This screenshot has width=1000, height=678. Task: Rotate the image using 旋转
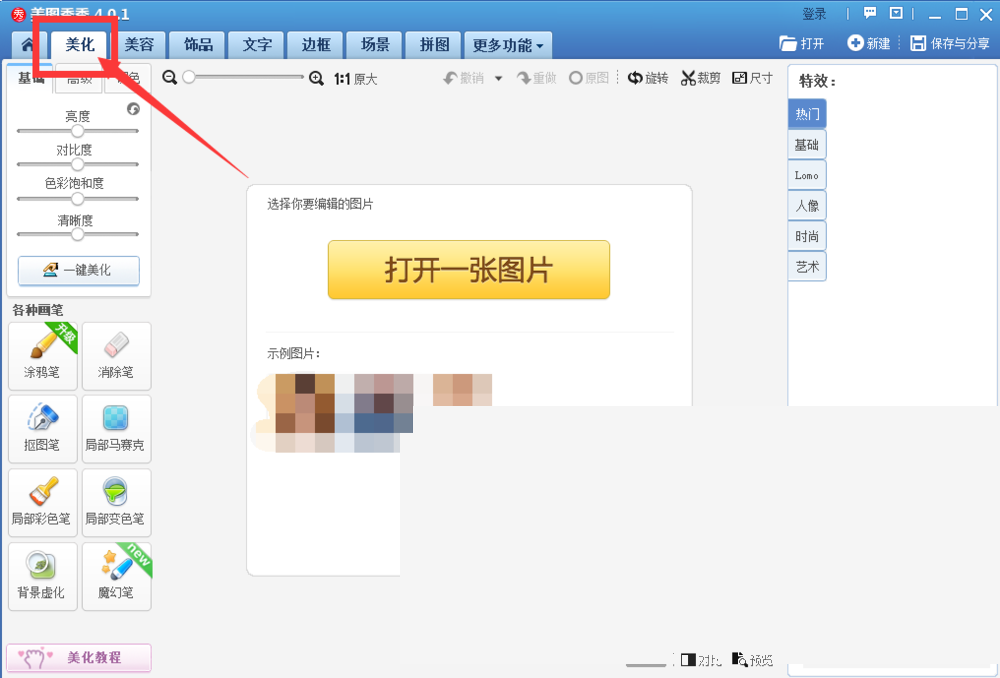click(x=648, y=78)
